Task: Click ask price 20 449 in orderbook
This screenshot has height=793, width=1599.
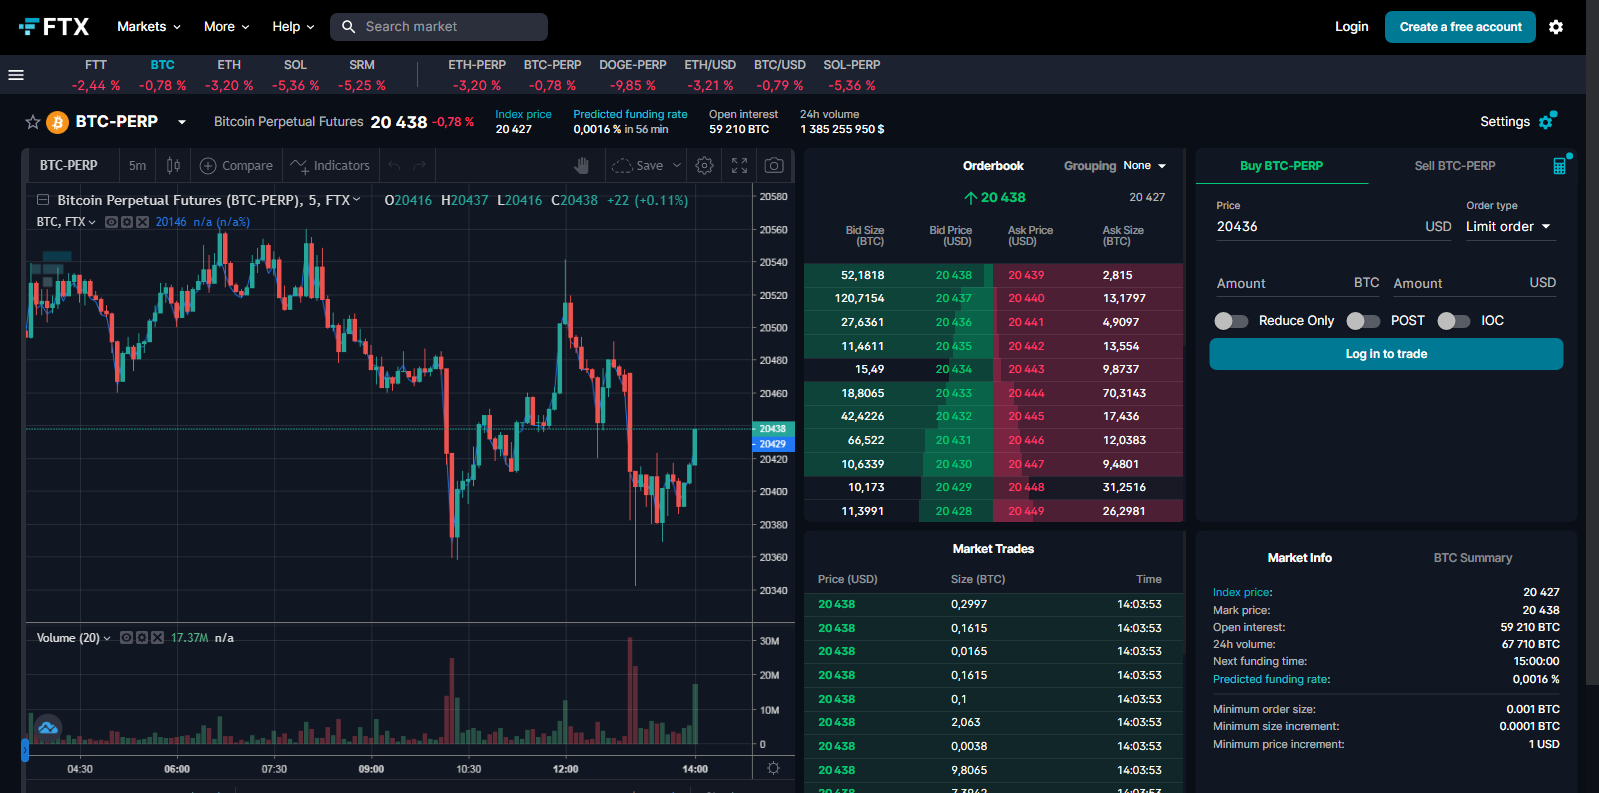Action: 1026,511
